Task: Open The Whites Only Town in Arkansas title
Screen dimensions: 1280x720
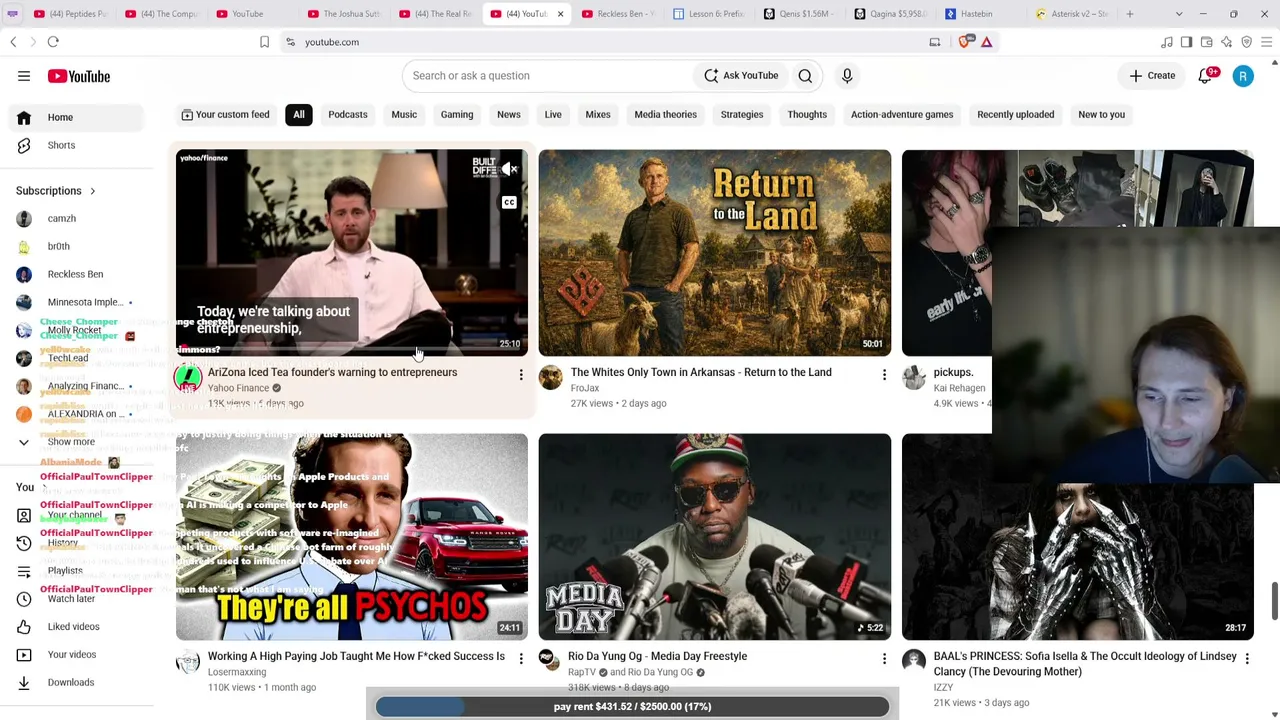Action: coord(701,372)
